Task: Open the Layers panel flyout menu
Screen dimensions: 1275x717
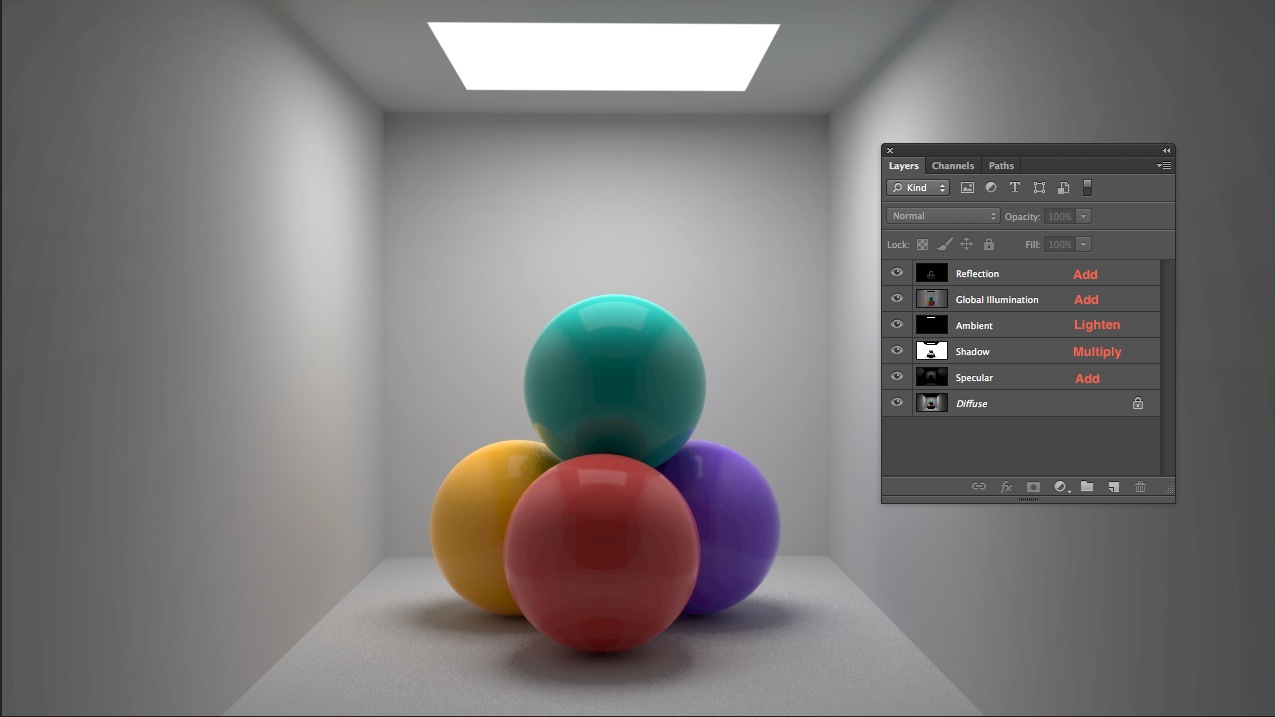Action: [x=1164, y=166]
